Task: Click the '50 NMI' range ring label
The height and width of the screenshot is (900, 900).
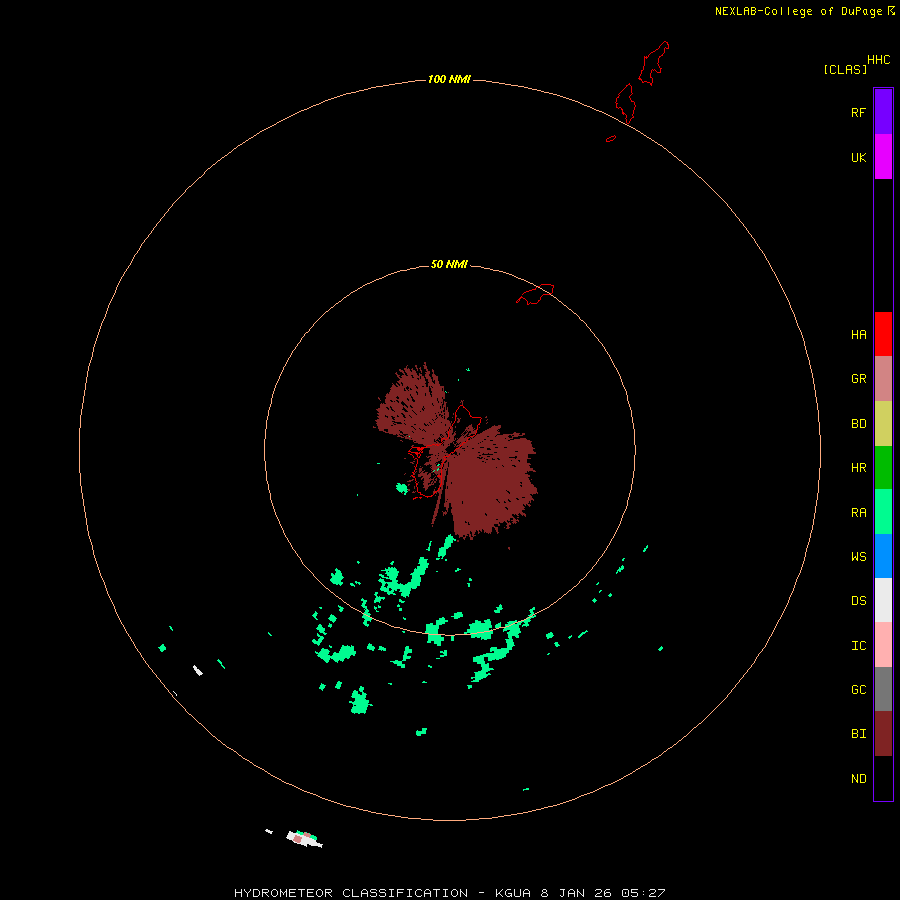Action: coord(449,264)
